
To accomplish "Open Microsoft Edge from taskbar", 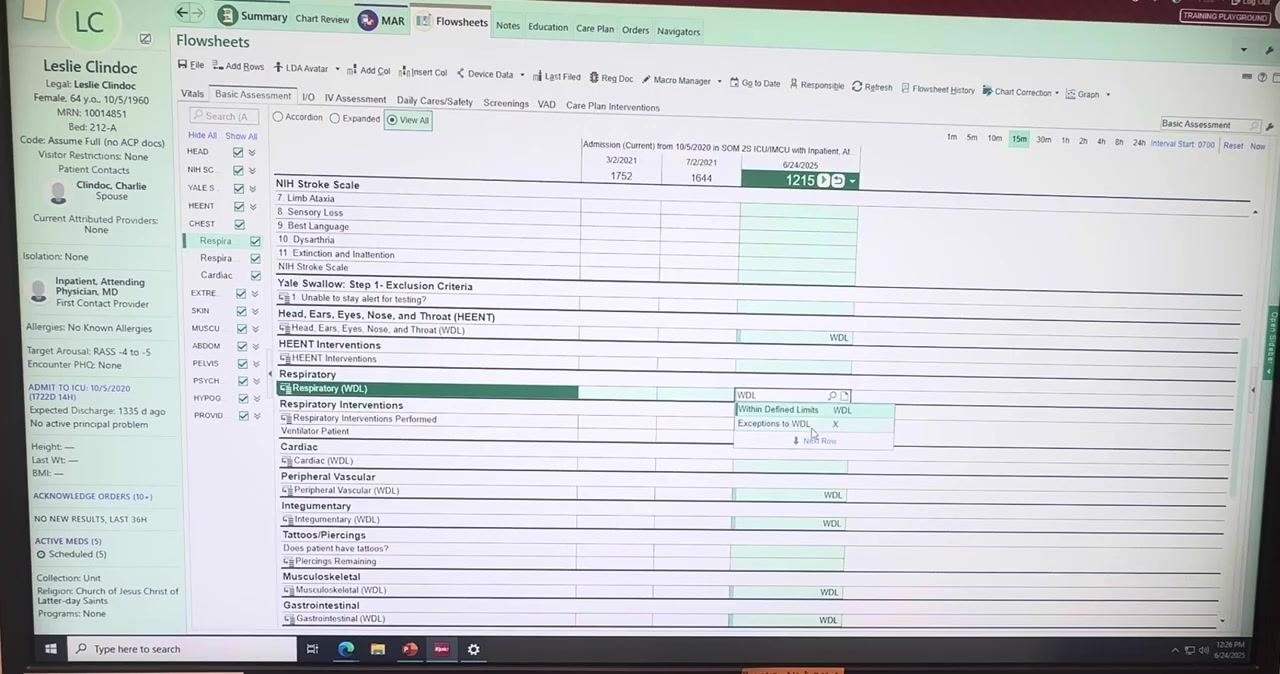I will (346, 649).
